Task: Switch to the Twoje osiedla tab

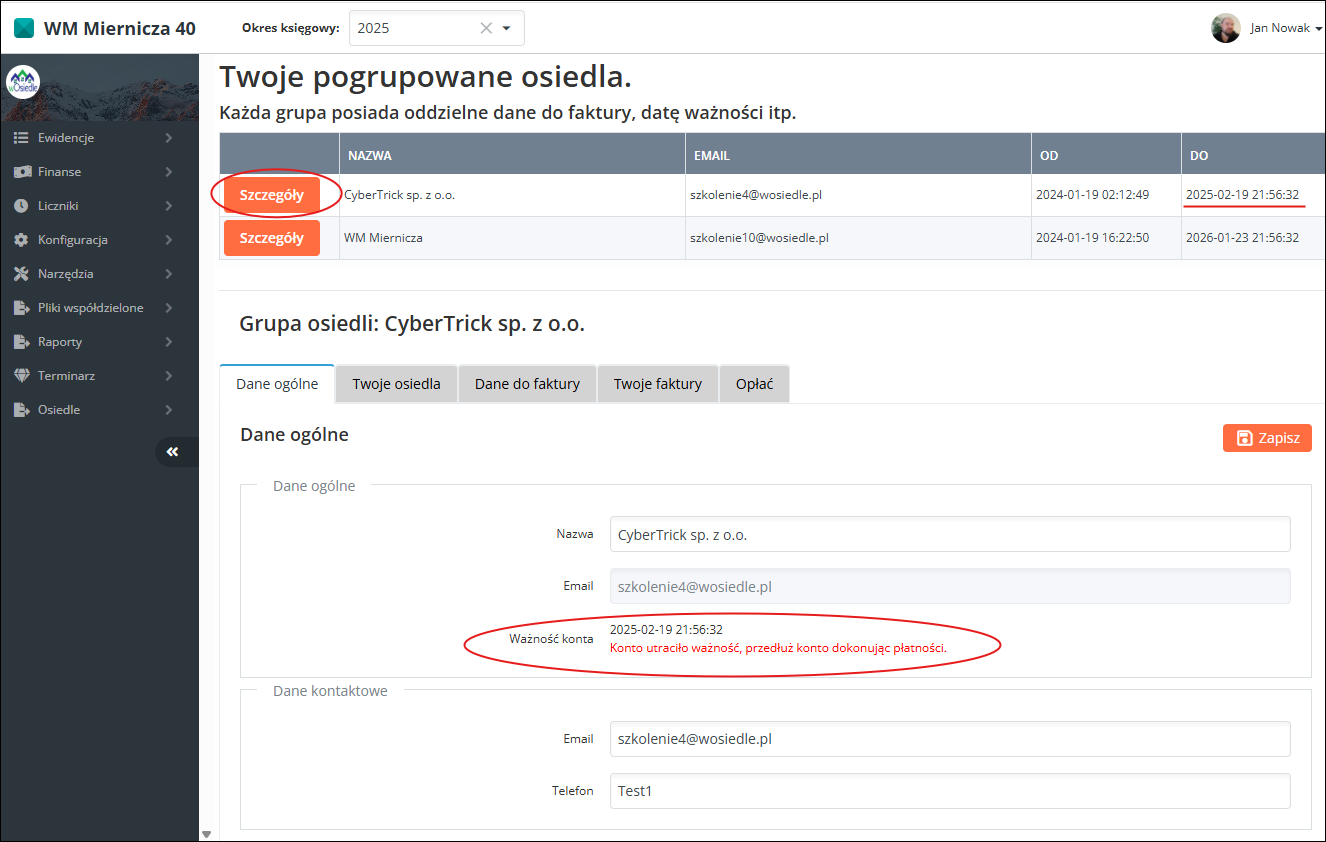Action: pos(396,384)
